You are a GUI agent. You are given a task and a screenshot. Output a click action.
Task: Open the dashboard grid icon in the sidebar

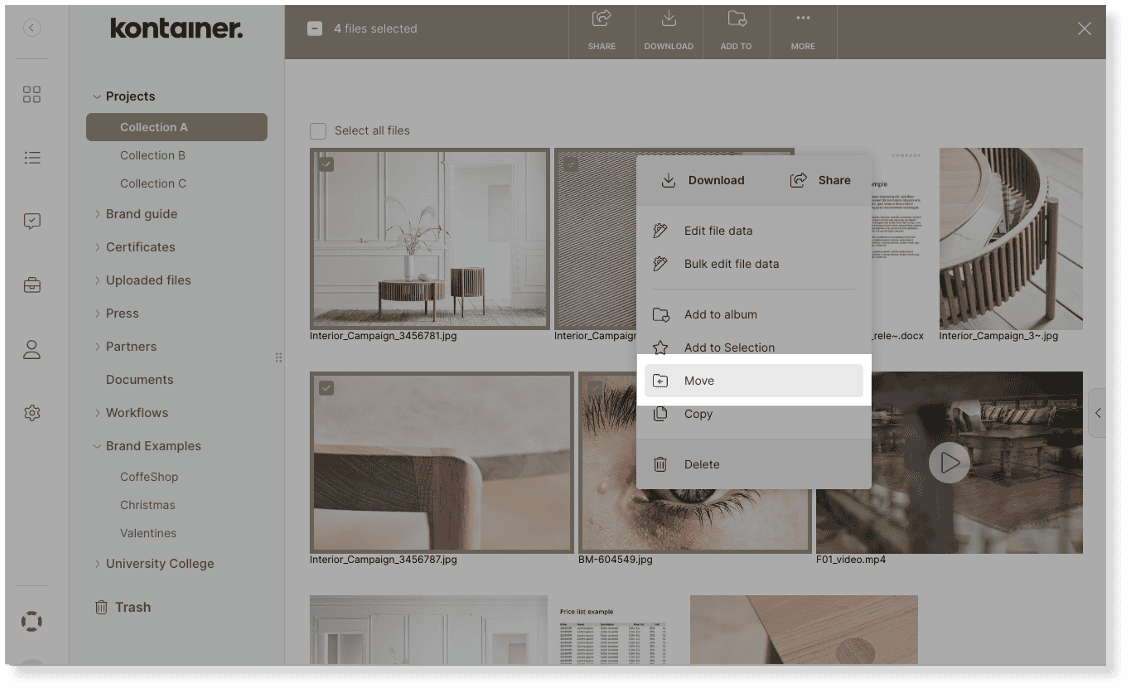31,94
